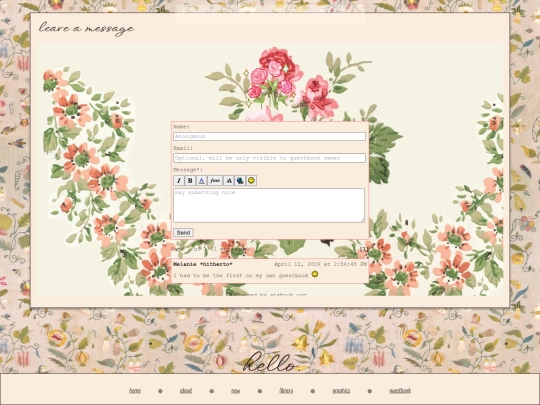Apply bold formatting to the message
540x405 pixels.
pyautogui.click(x=190, y=180)
